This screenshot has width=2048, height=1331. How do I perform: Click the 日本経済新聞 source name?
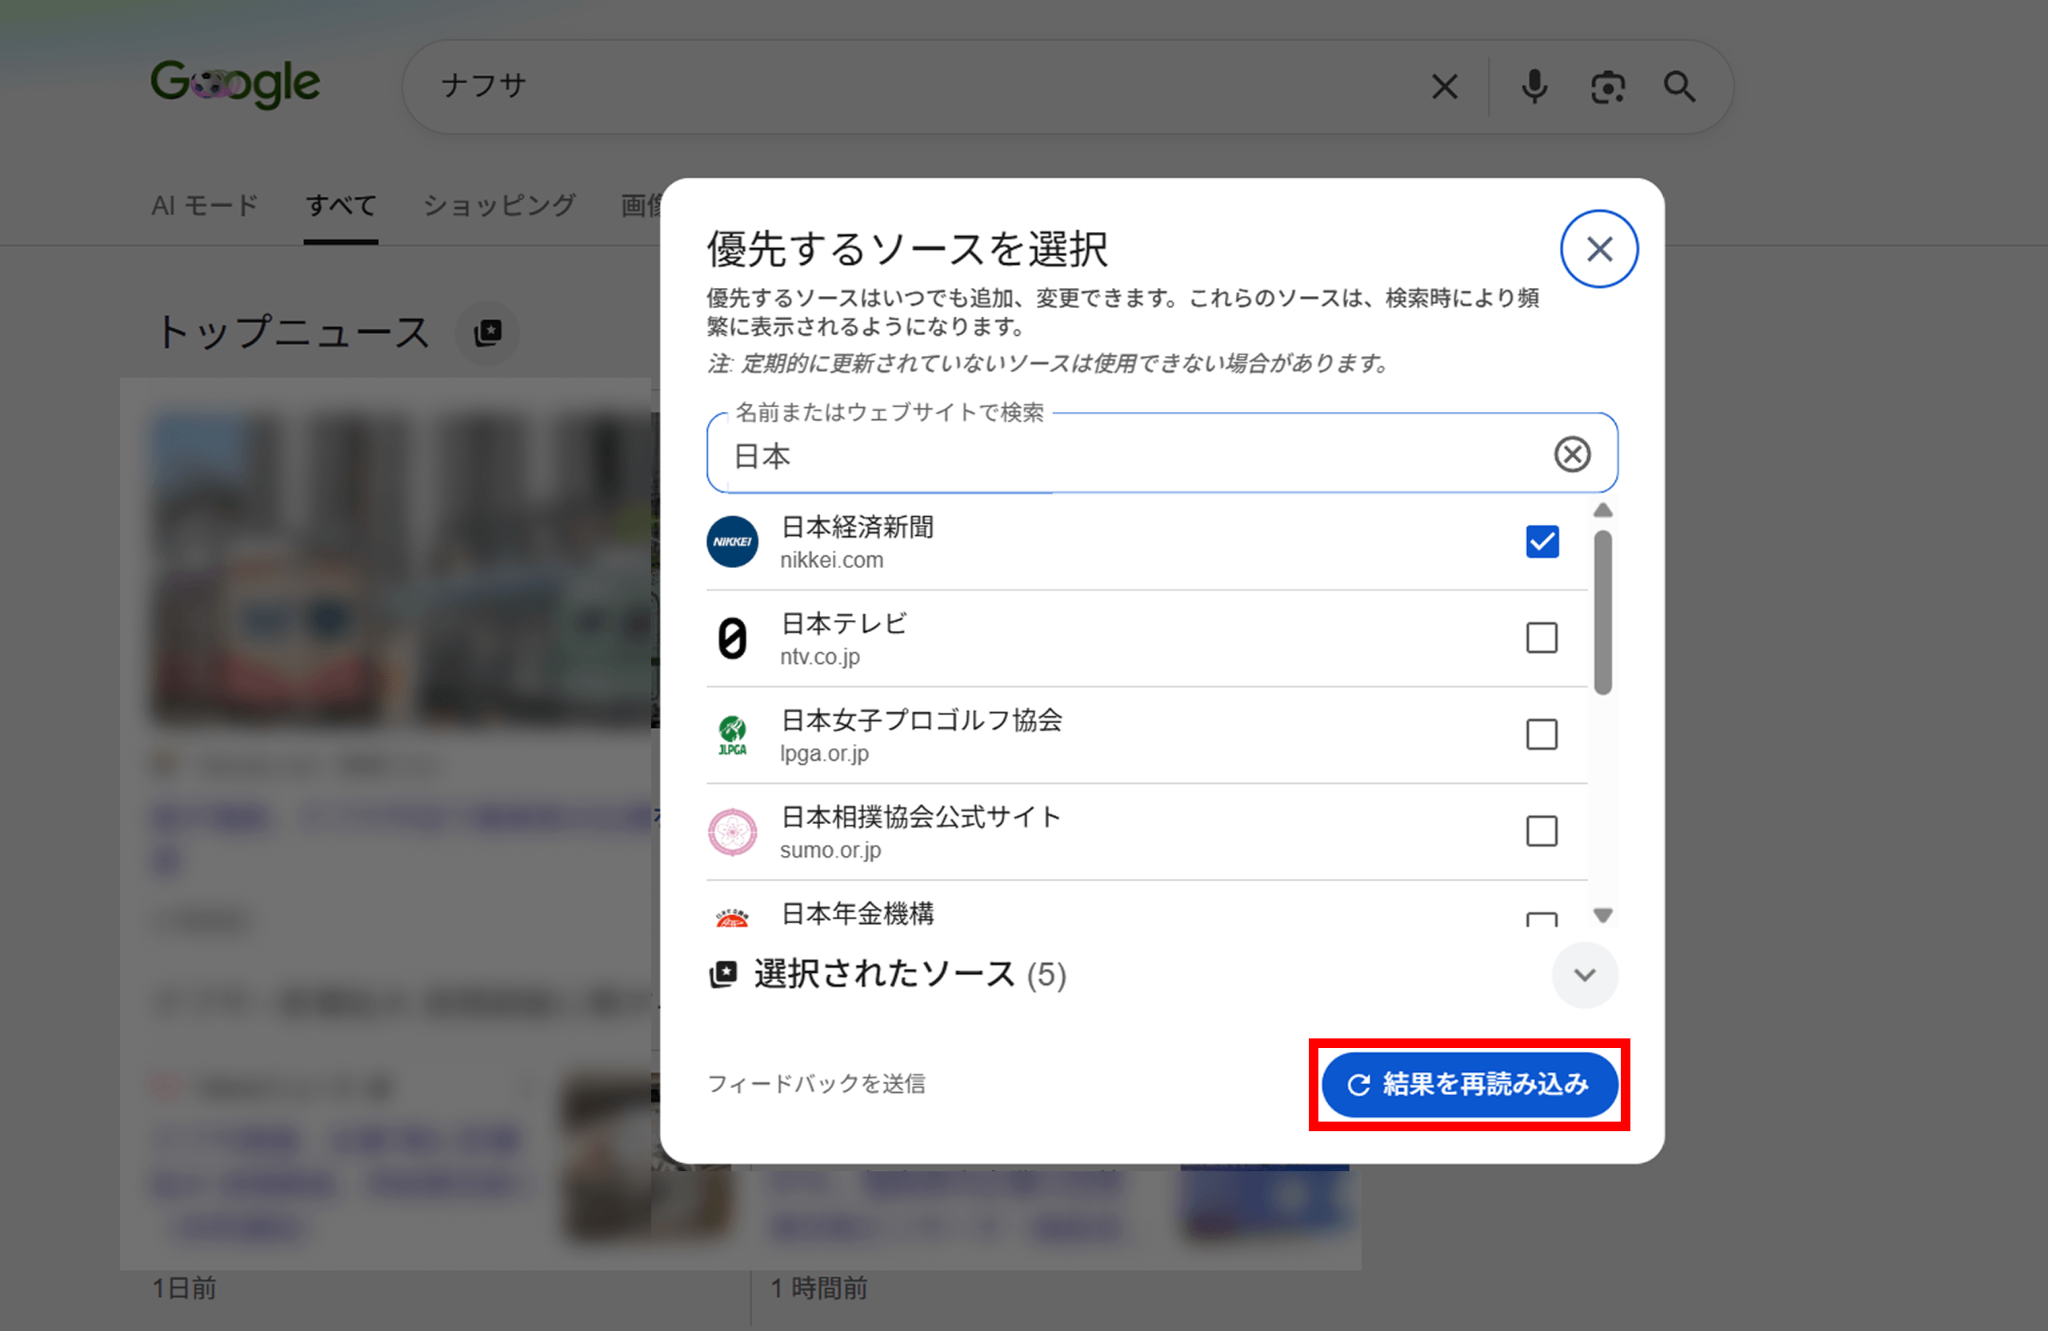[857, 527]
